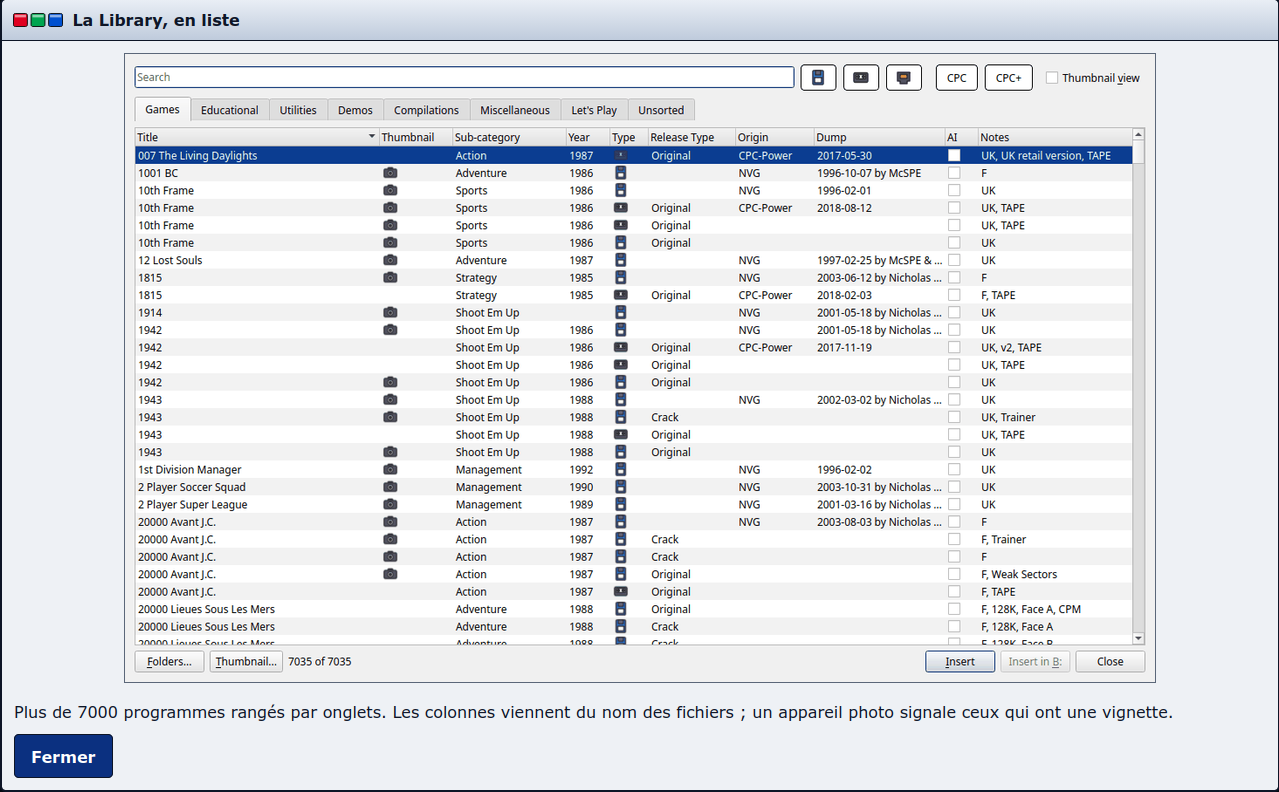This screenshot has height=792, width=1279.
Task: Select the Demos tab
Action: click(x=355, y=110)
